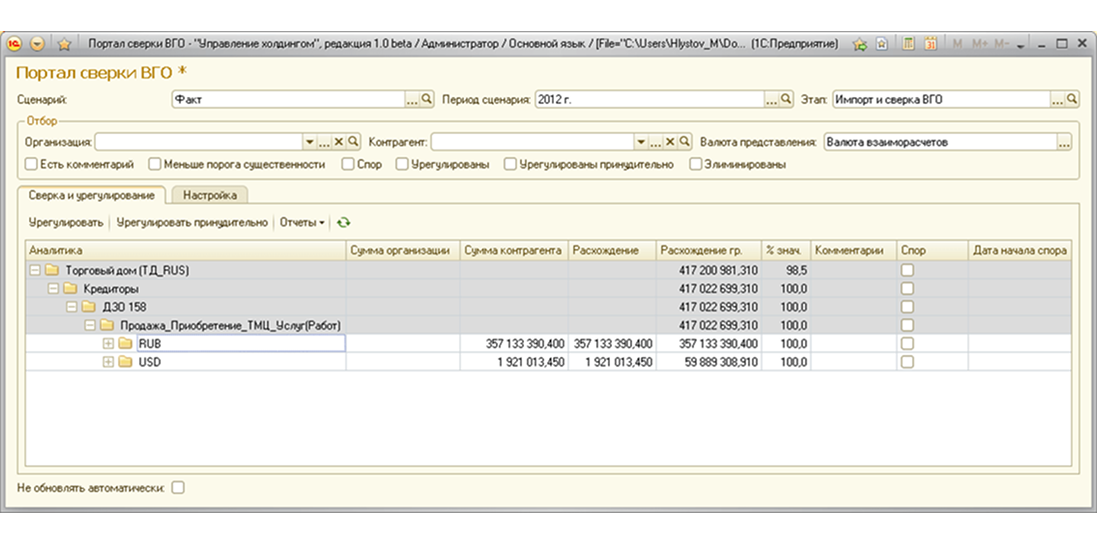Click the Урегулировать button

point(66,223)
